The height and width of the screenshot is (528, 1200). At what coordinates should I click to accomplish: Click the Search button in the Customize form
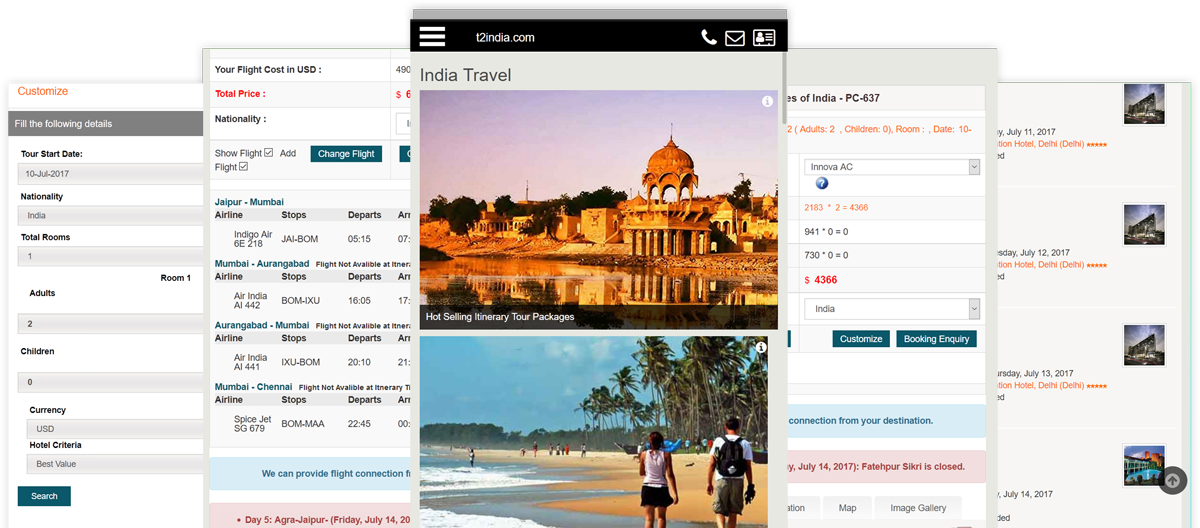pos(44,496)
